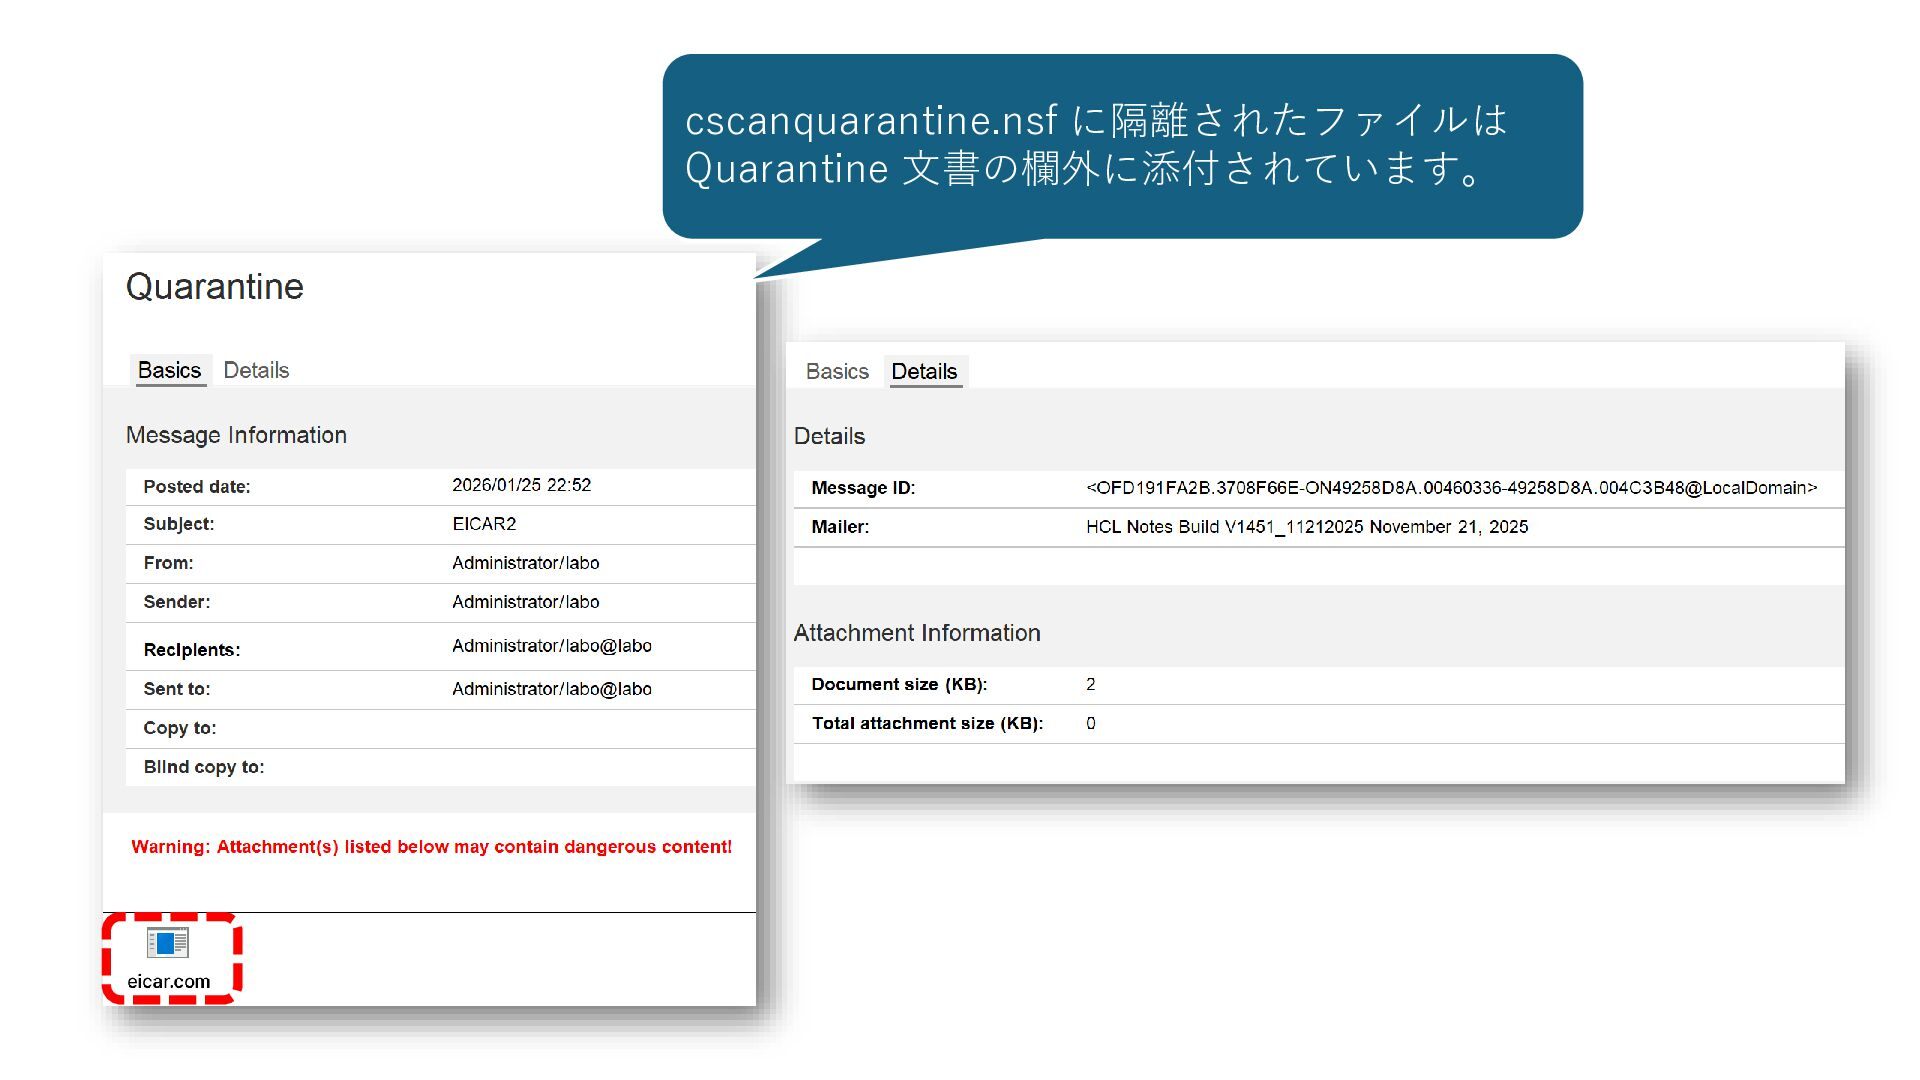Click the red attachment warning text
1920x1080 pixels.
431,847
